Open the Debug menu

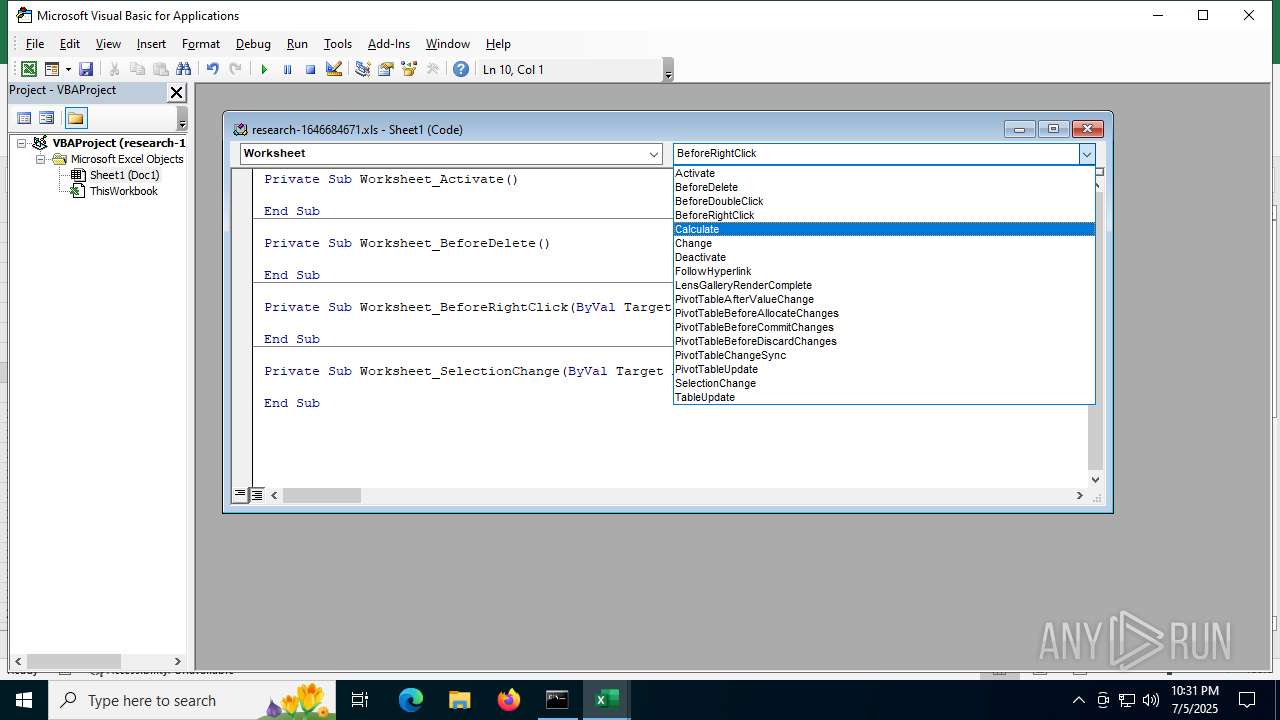point(253,44)
